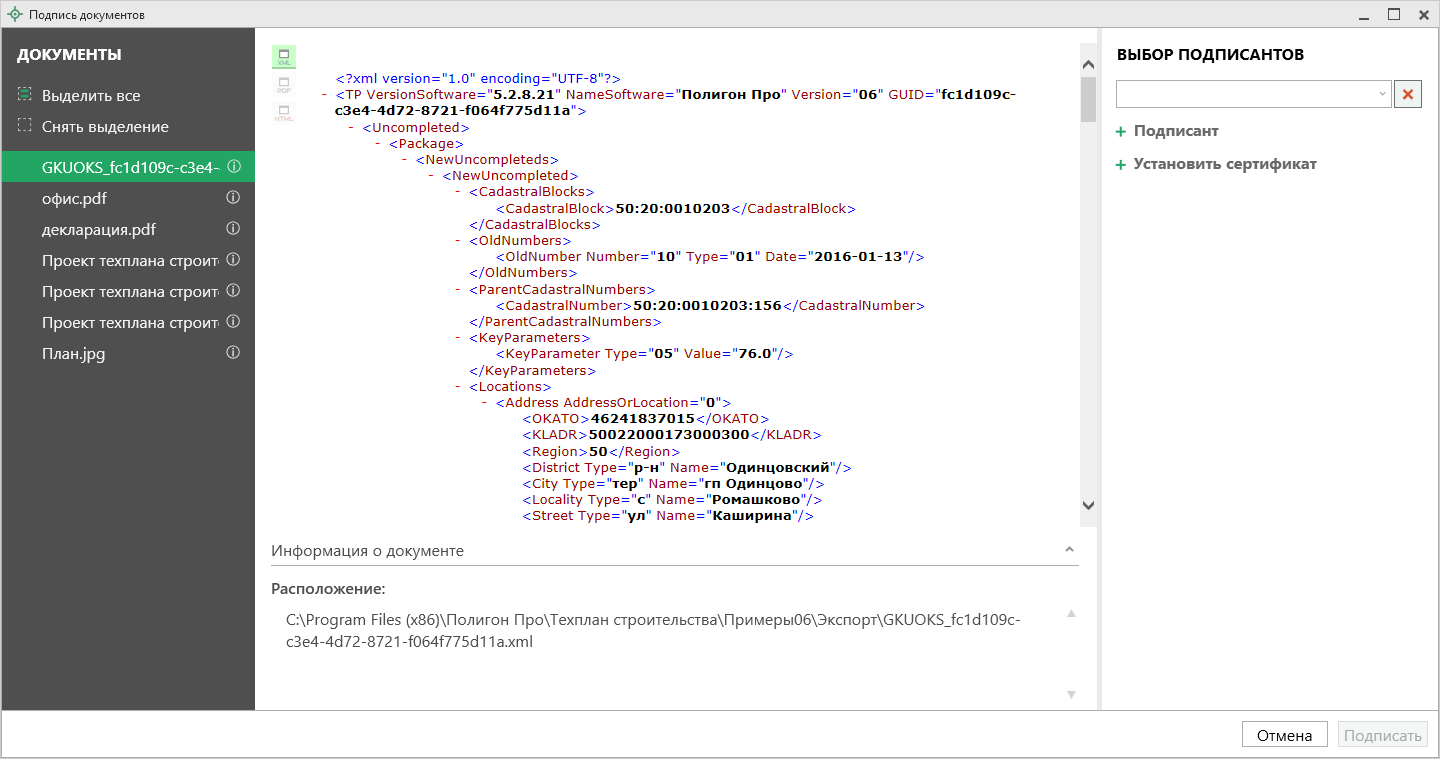Image resolution: width=1440 pixels, height=759 pixels.
Task: Clear signer with red X button
Action: click(1408, 94)
